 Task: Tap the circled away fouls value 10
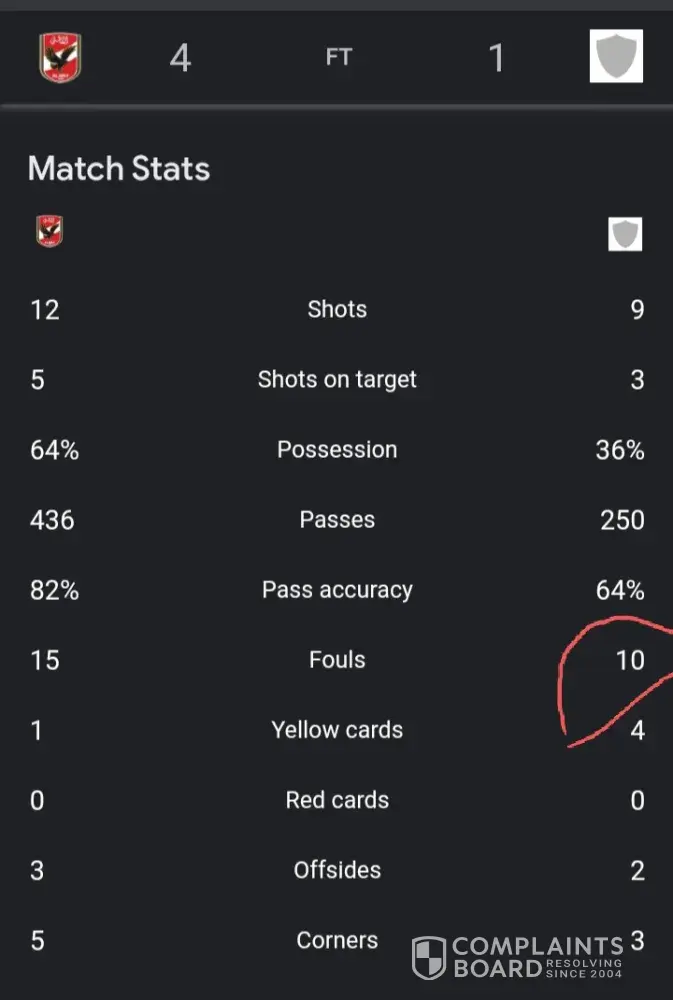point(630,660)
